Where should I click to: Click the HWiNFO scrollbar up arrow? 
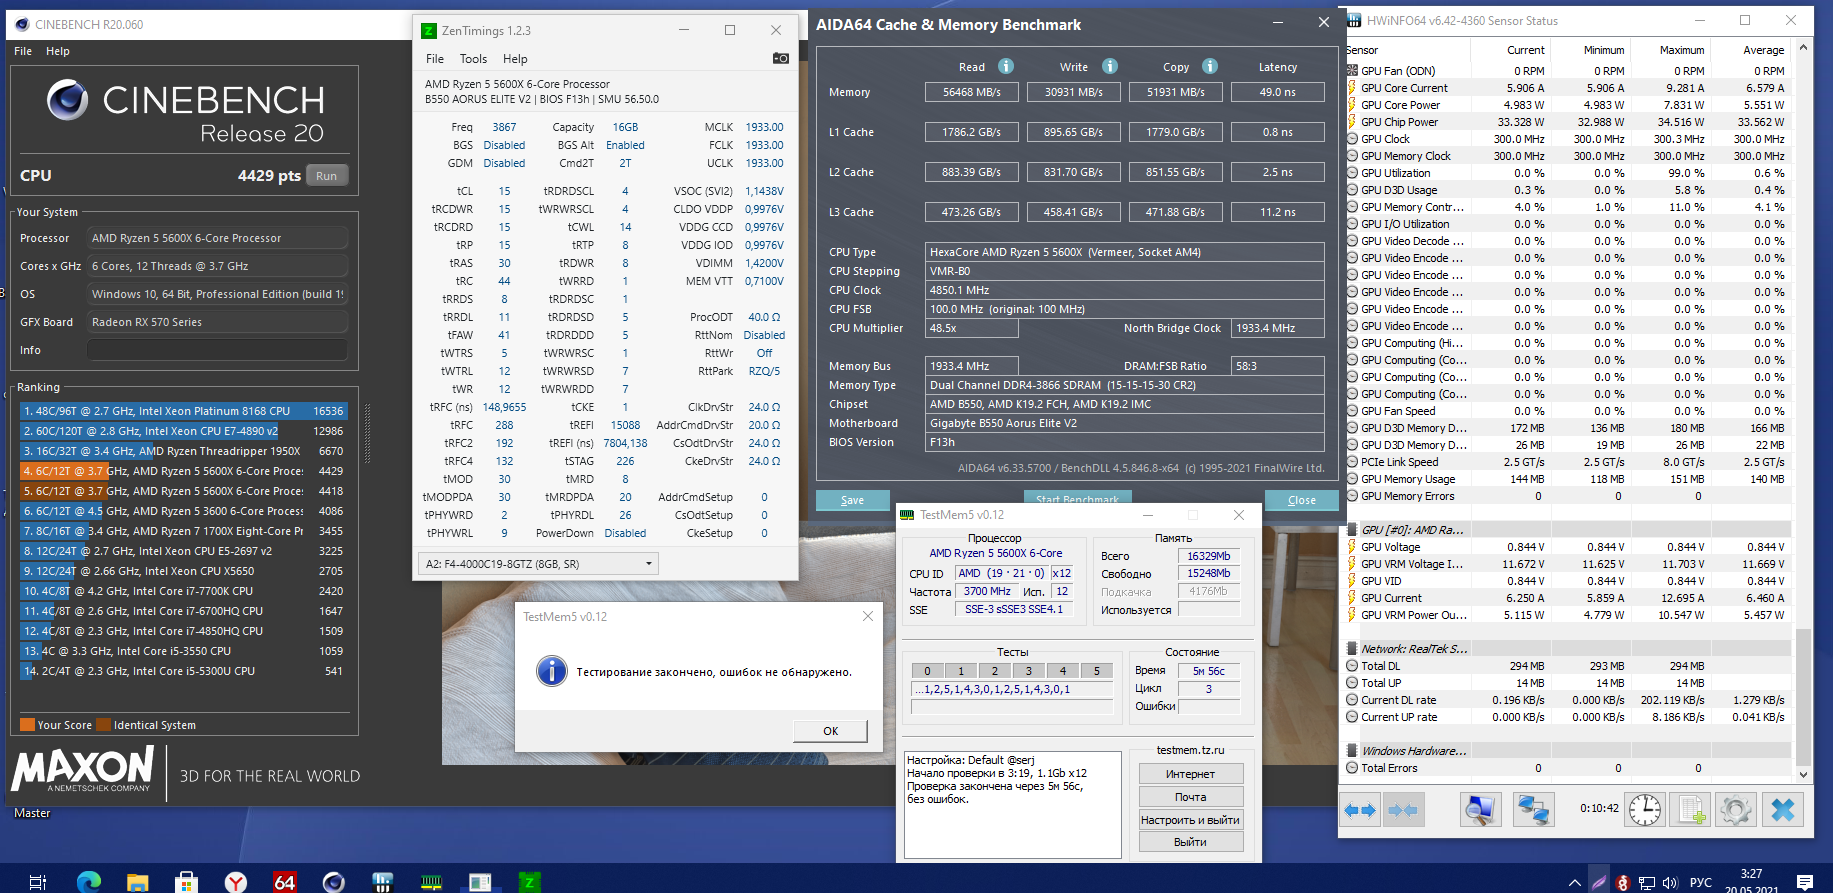pos(1803,47)
